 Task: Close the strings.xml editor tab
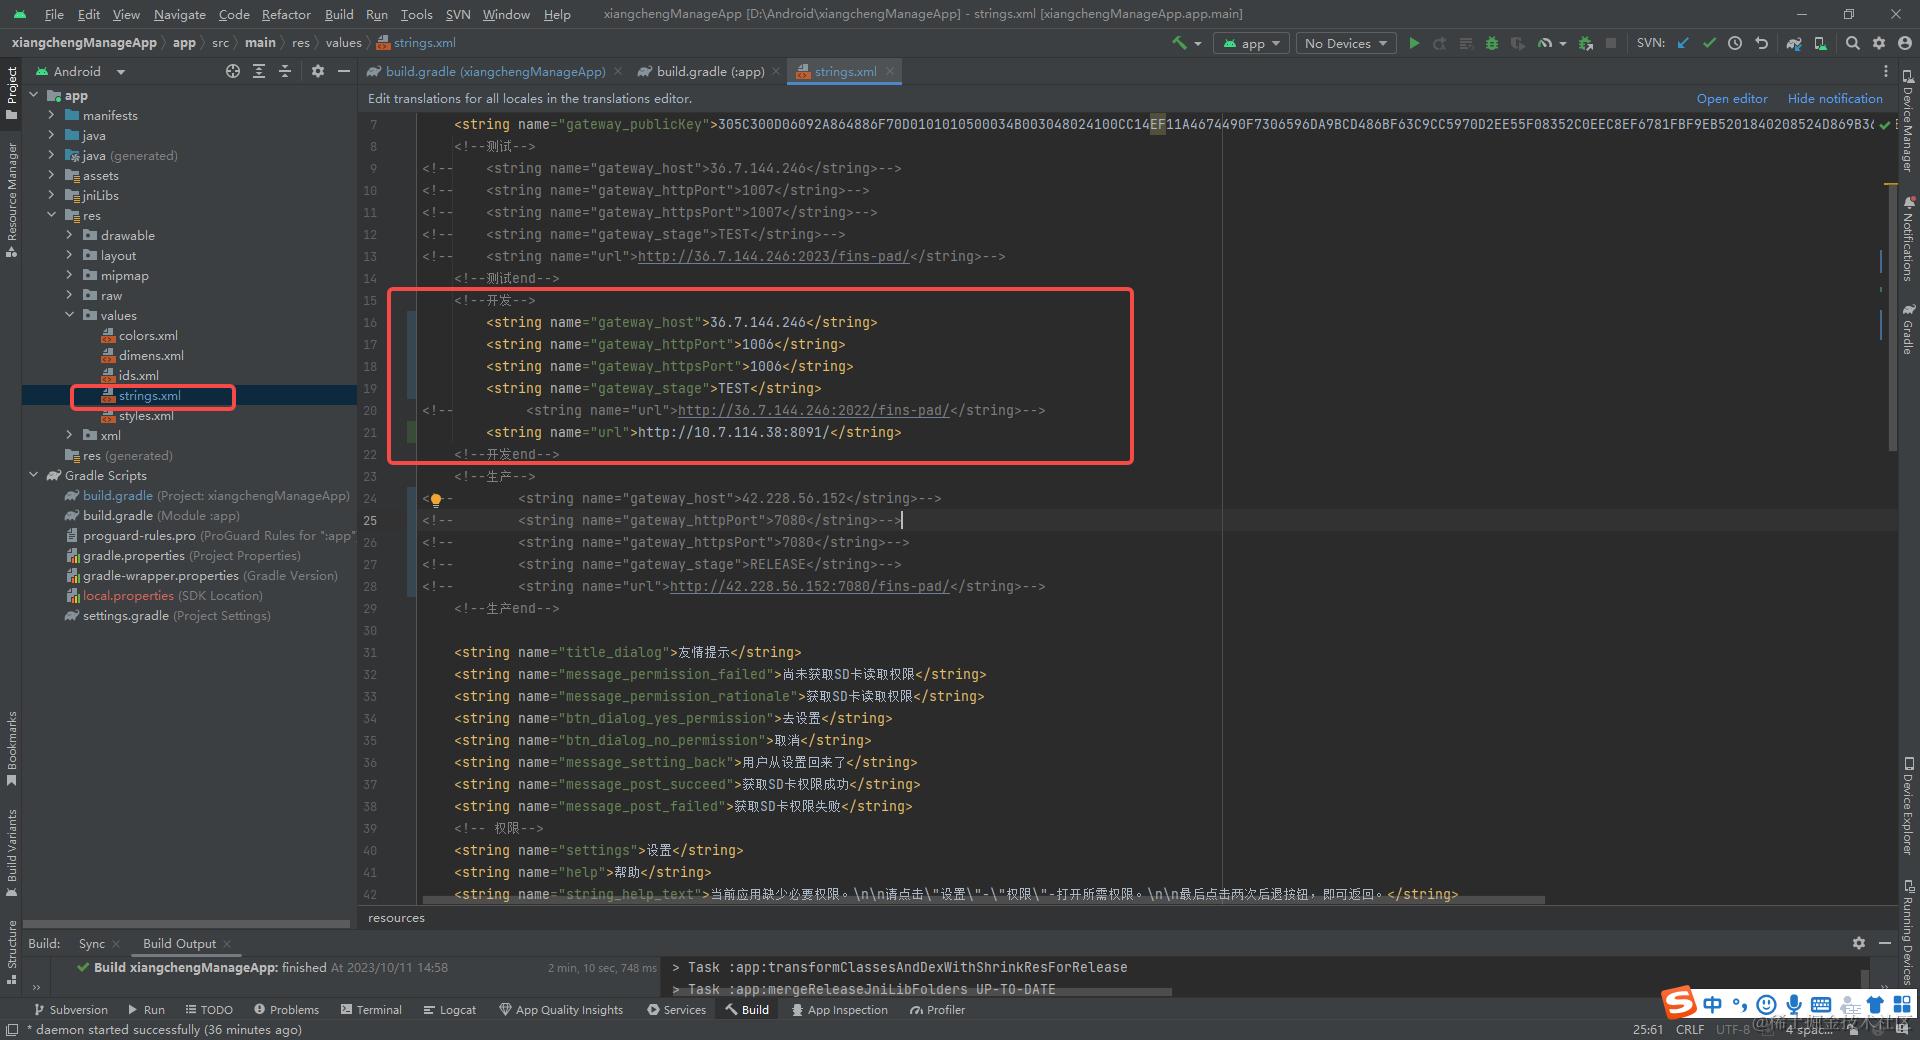click(x=889, y=71)
